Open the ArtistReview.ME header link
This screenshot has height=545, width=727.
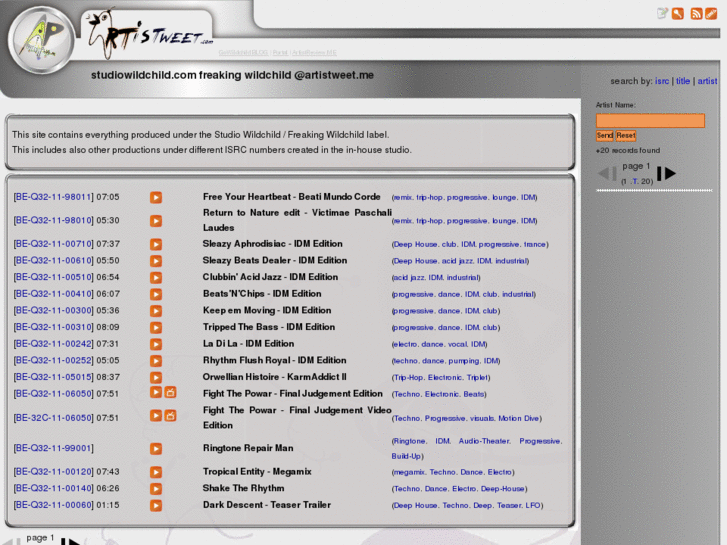(x=314, y=52)
